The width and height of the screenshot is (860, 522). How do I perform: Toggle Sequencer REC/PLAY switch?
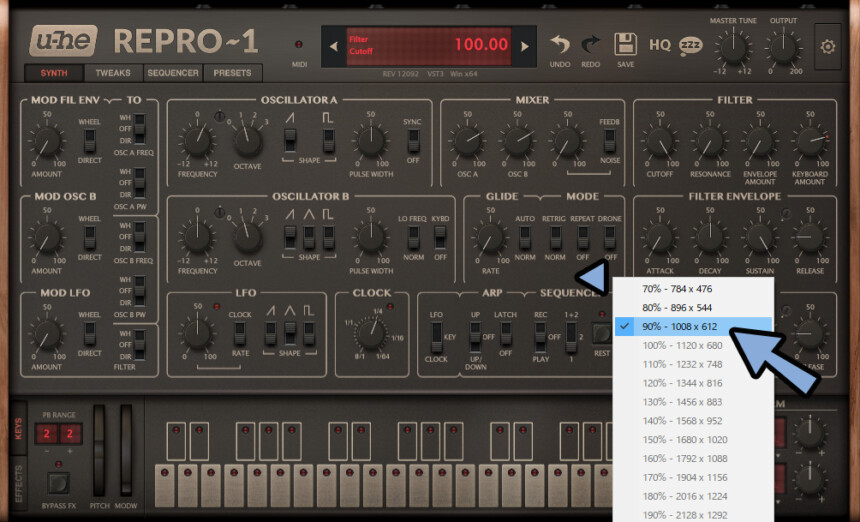(540, 336)
